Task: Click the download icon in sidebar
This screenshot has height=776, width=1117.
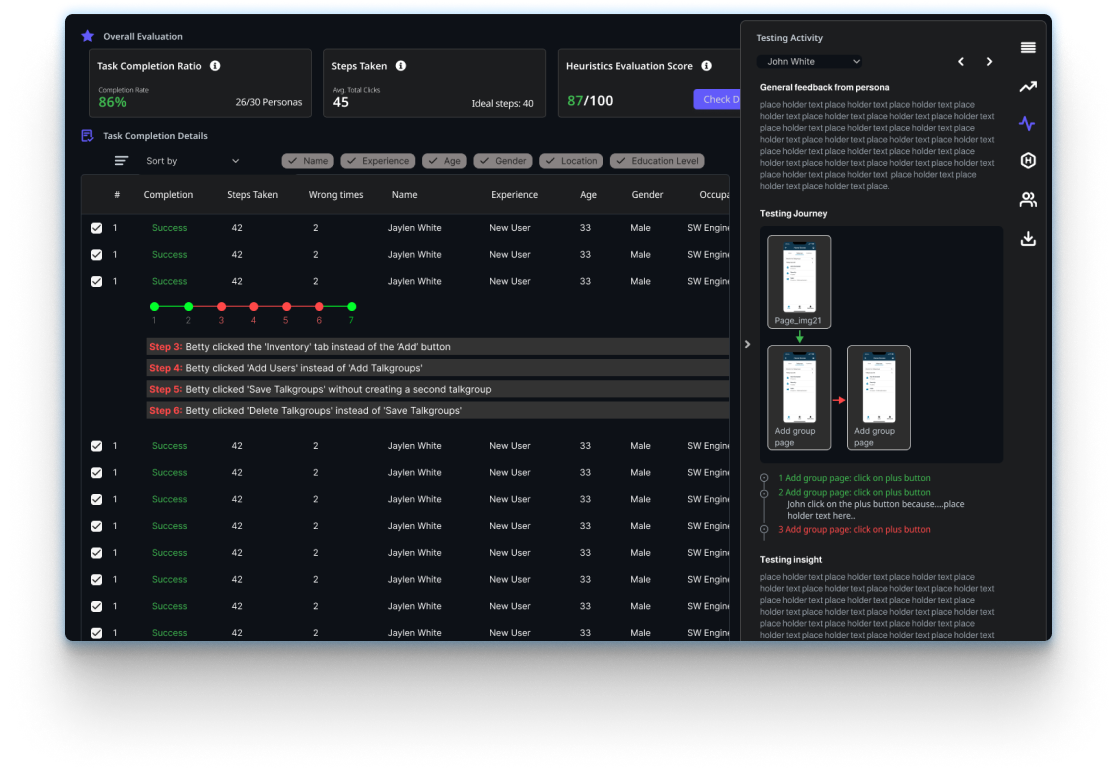Action: 1028,239
